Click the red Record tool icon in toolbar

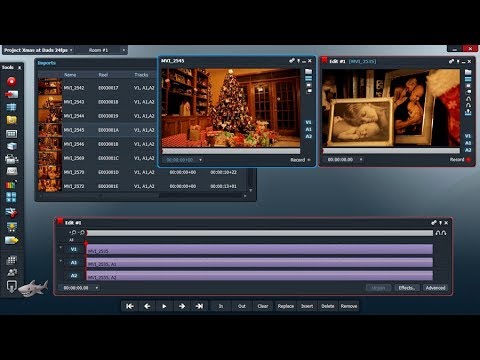click(11, 81)
